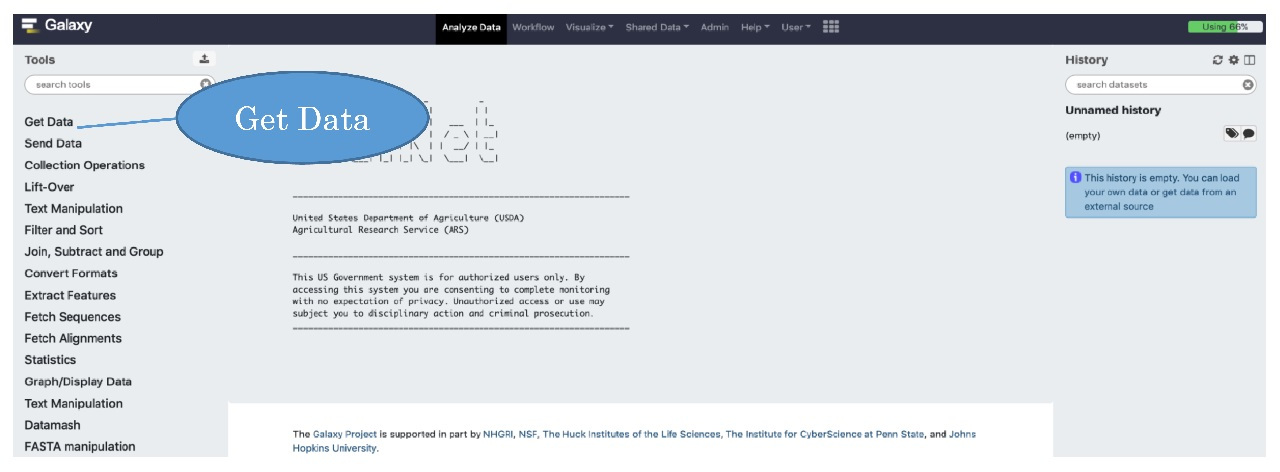Edit history tags with the tag icon

[1232, 133]
